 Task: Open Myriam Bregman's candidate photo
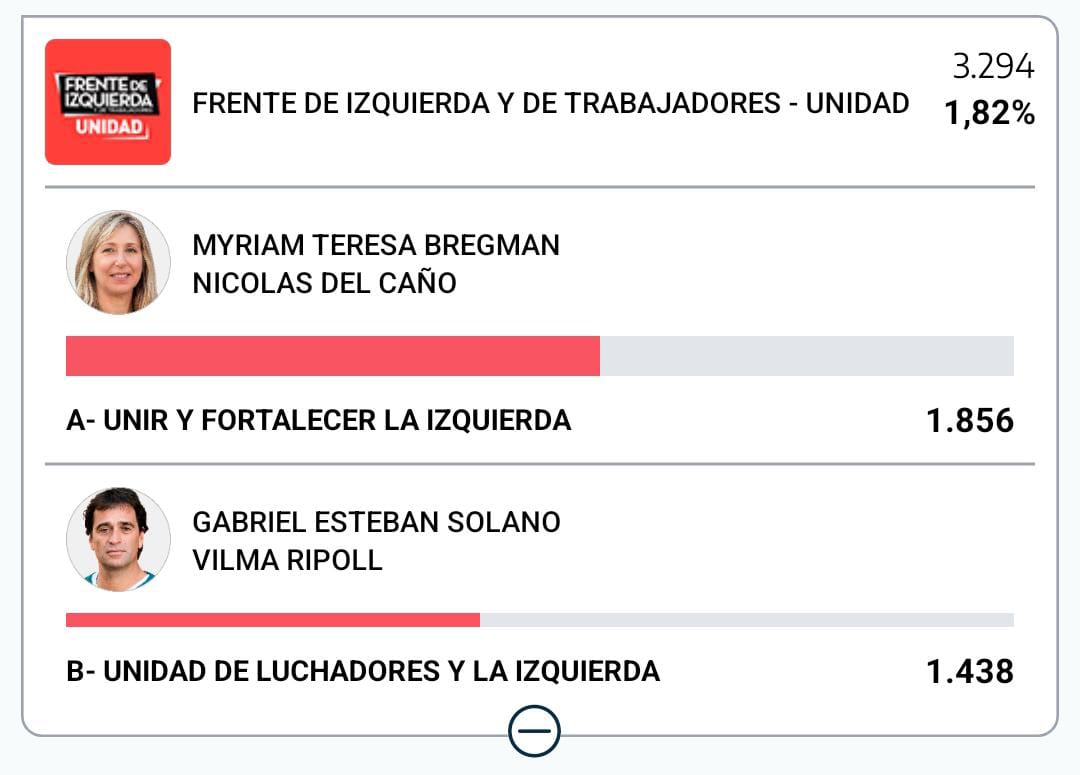118,262
